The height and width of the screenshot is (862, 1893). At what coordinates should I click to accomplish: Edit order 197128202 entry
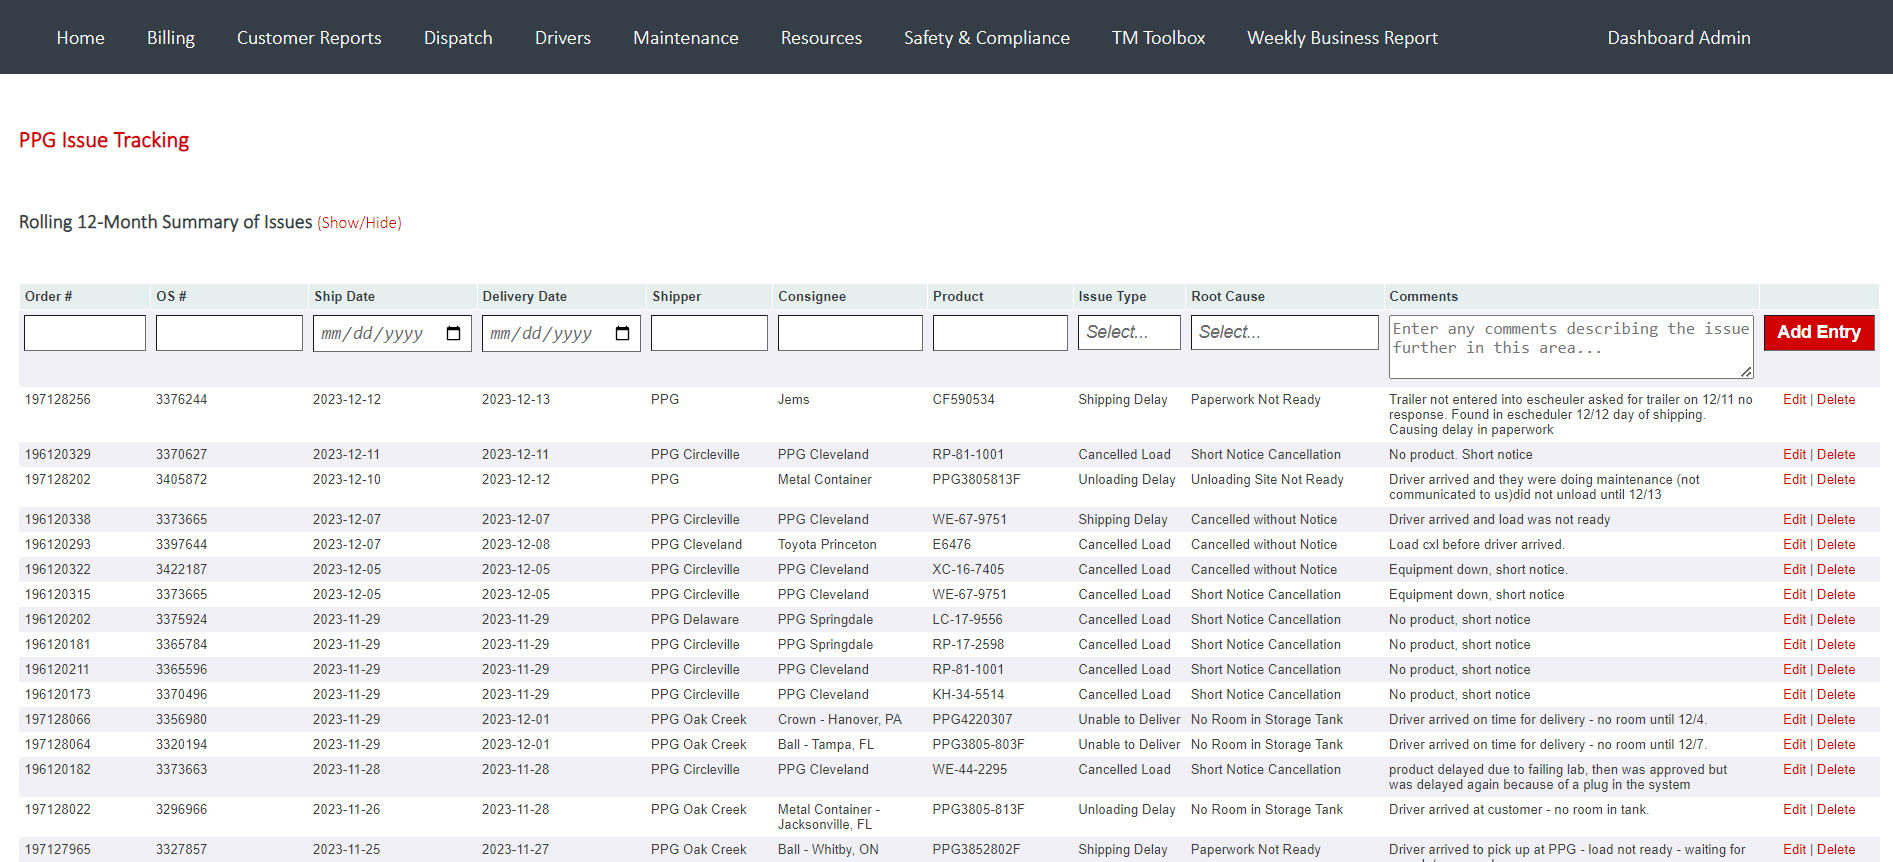point(1794,479)
